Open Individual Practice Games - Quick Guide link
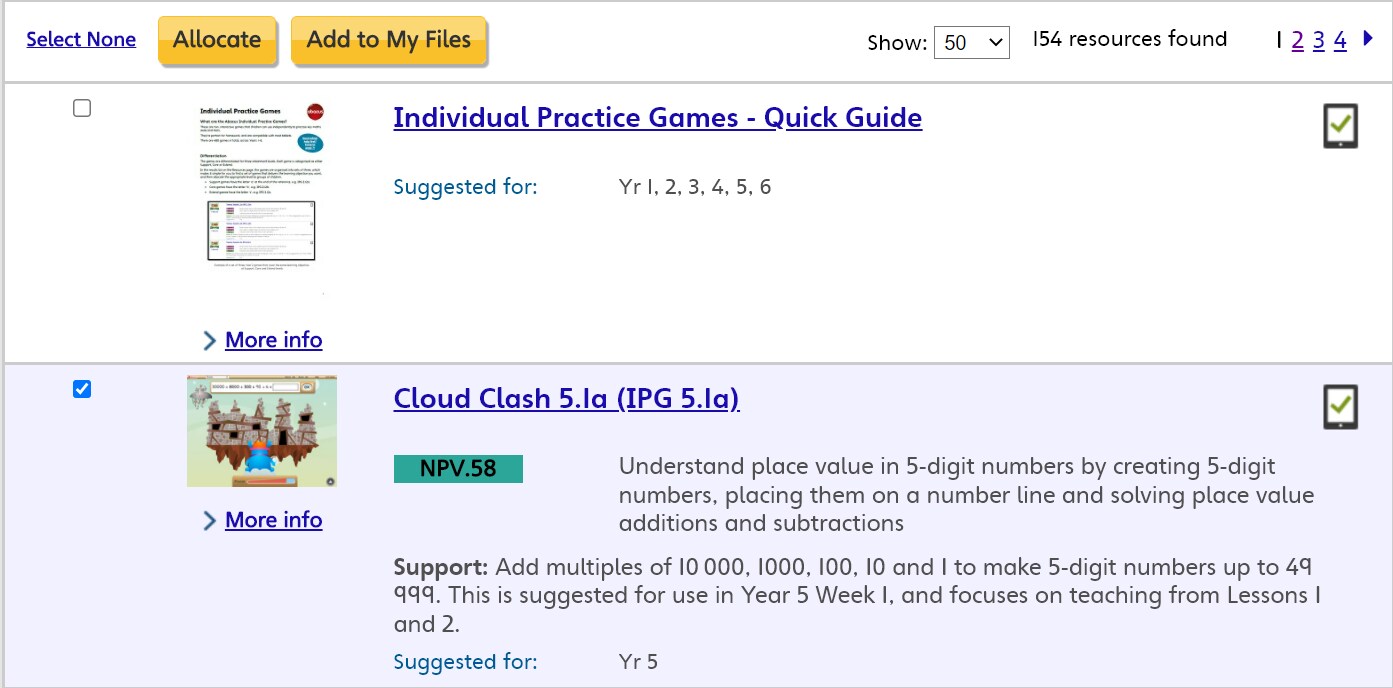 [657, 118]
